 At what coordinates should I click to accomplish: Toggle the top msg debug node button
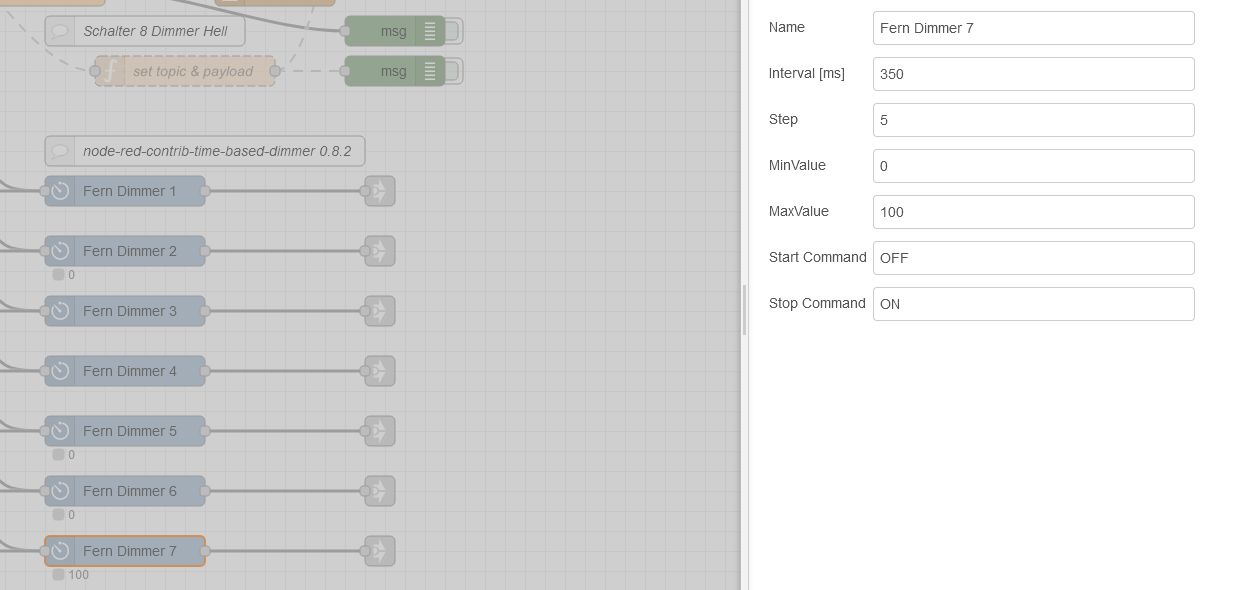pos(453,31)
